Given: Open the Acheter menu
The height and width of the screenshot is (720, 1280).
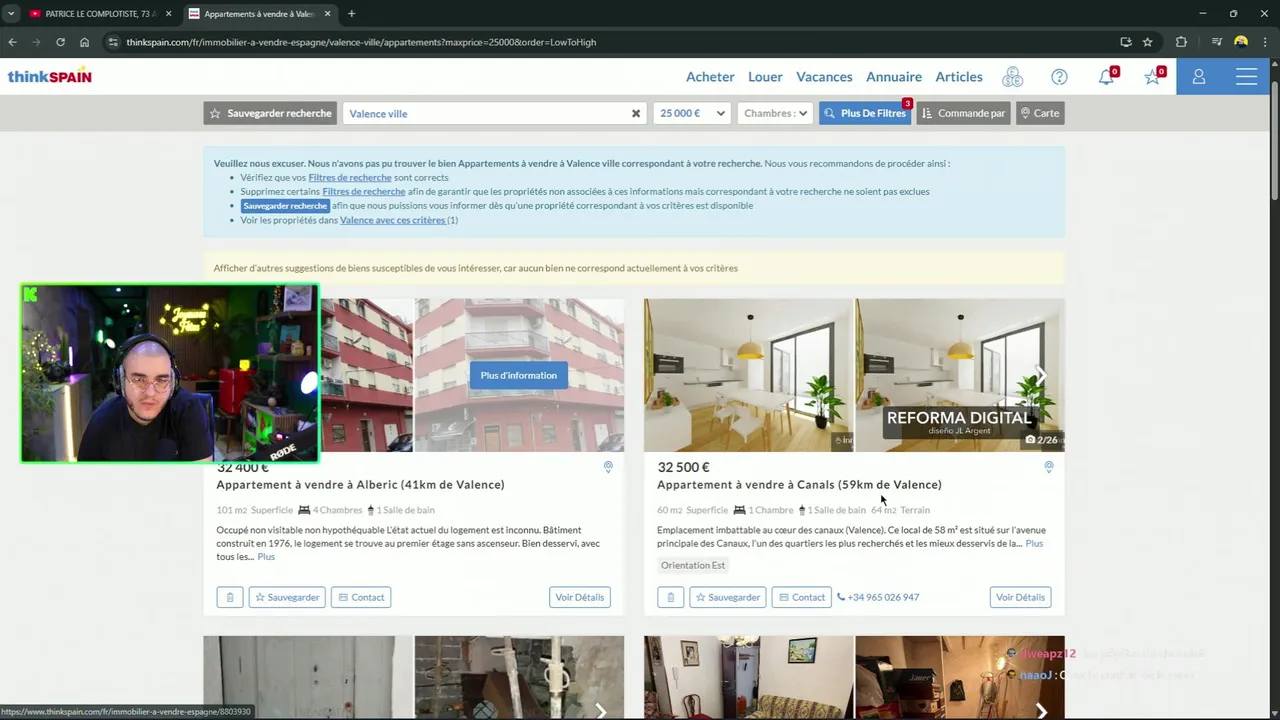Looking at the screenshot, I should [x=710, y=77].
